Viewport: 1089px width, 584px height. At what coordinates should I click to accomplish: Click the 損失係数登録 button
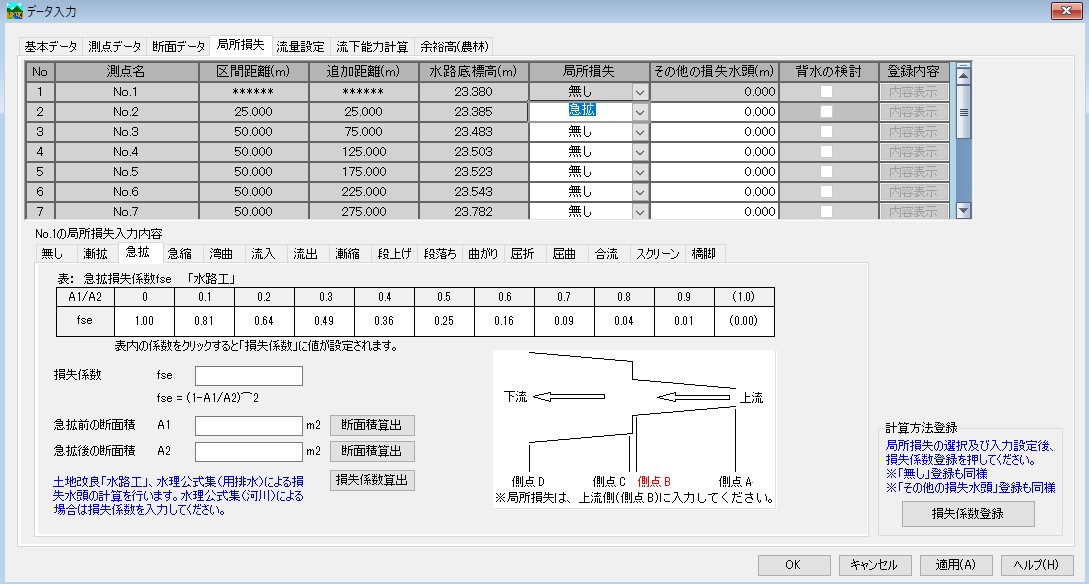pos(968,514)
